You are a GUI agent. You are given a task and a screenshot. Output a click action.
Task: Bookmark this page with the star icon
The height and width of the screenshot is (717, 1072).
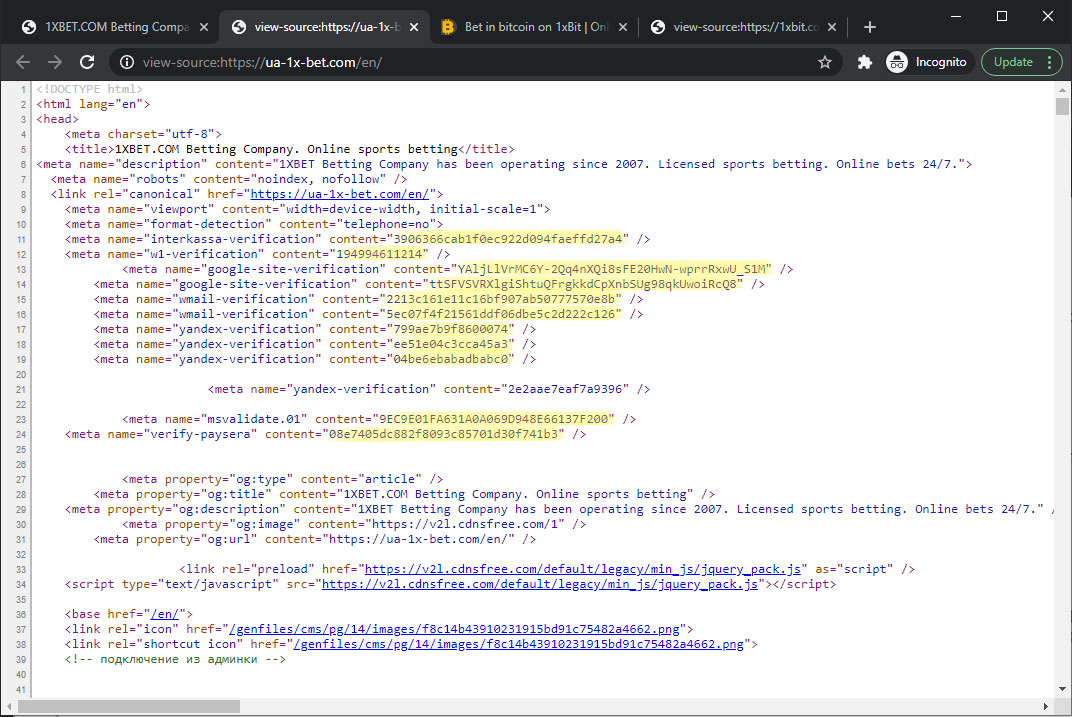pos(825,62)
